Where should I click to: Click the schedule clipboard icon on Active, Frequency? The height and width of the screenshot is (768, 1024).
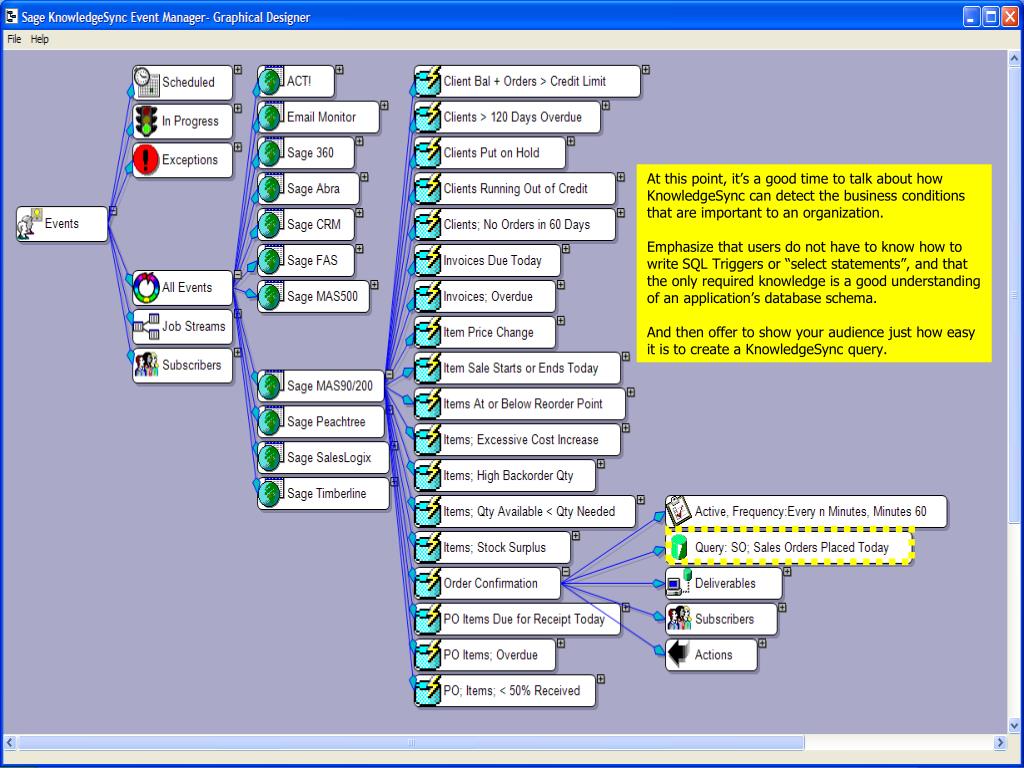[679, 511]
